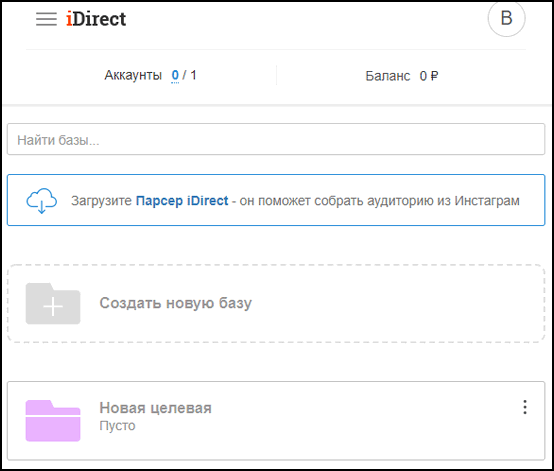554x471 pixels.
Task: Click the iDirect logo
Action: tap(96, 19)
